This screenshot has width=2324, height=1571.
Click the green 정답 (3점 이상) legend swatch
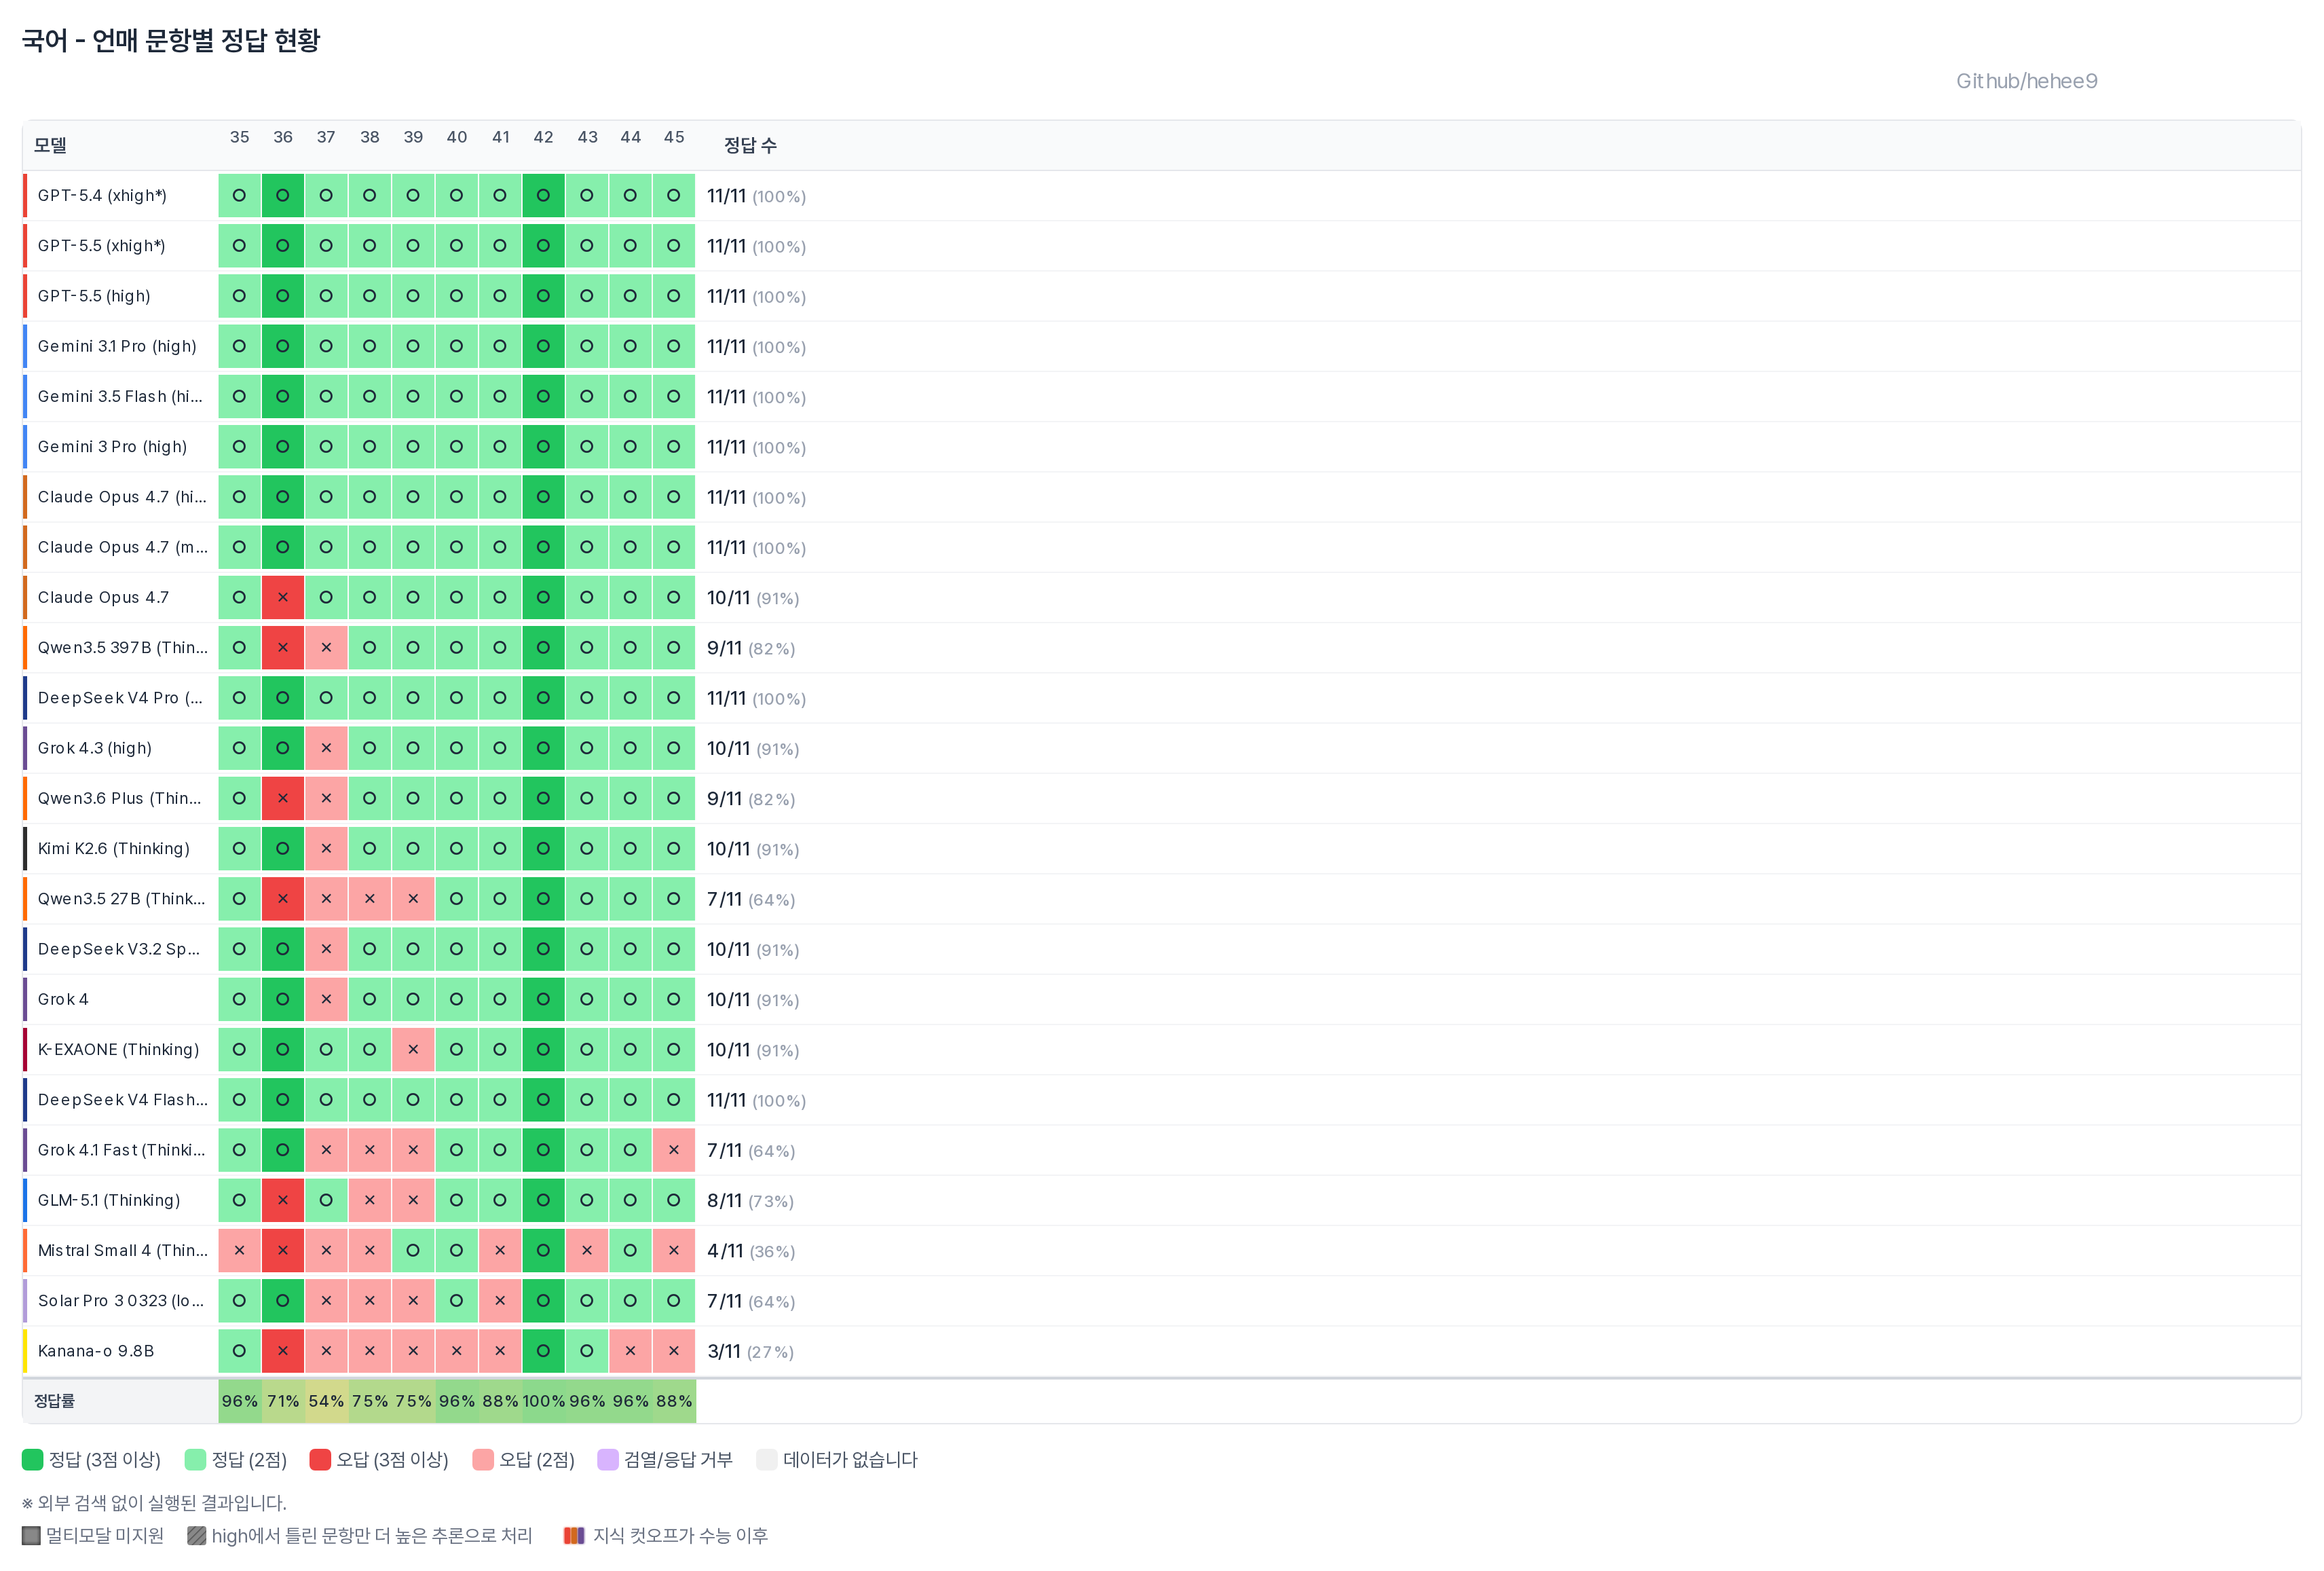pos(33,1459)
